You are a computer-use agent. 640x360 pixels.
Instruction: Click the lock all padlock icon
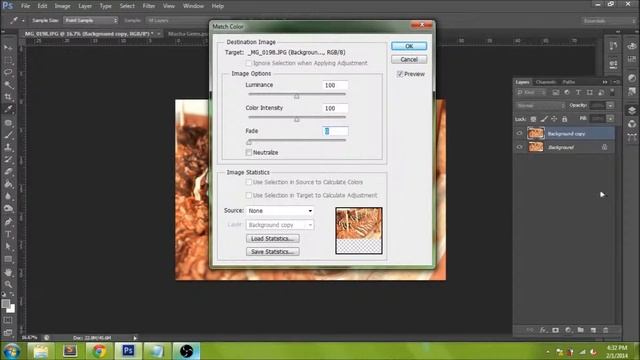[564, 119]
